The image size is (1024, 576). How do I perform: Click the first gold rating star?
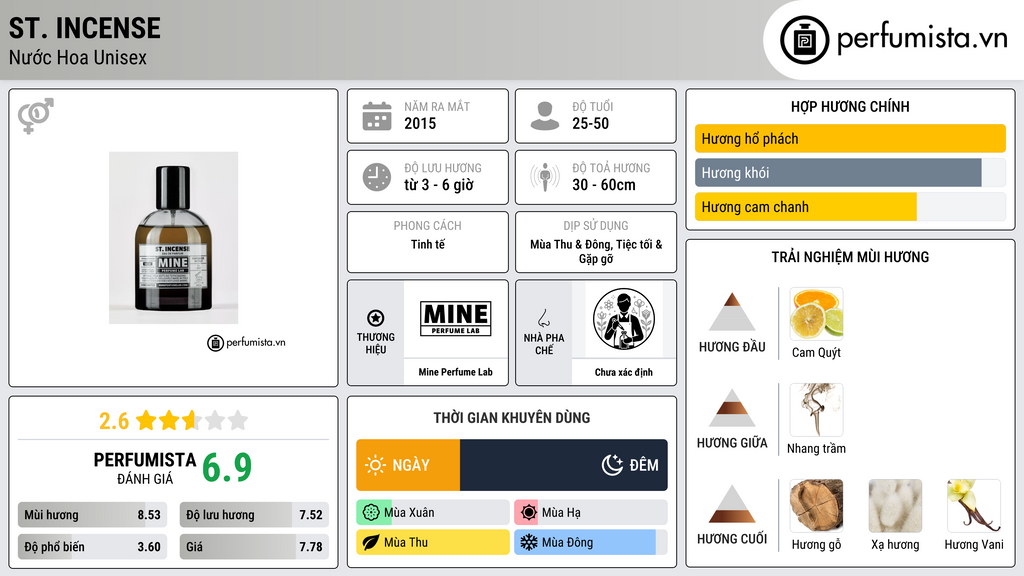[146, 420]
